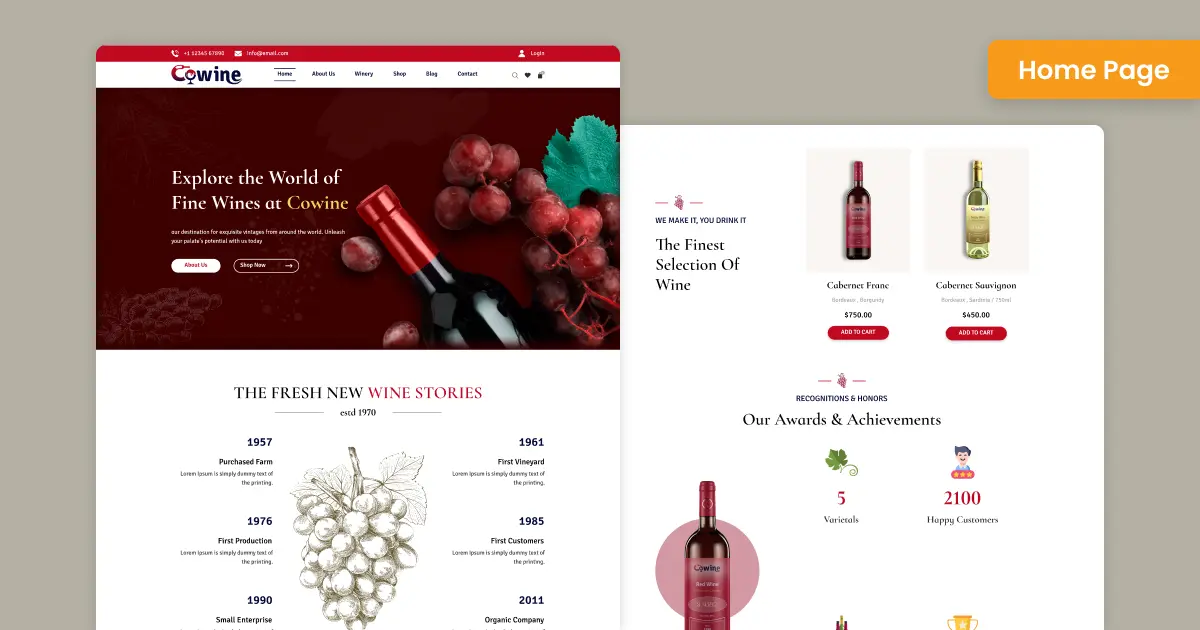
Task: Open the About Us menu item
Action: pos(323,74)
